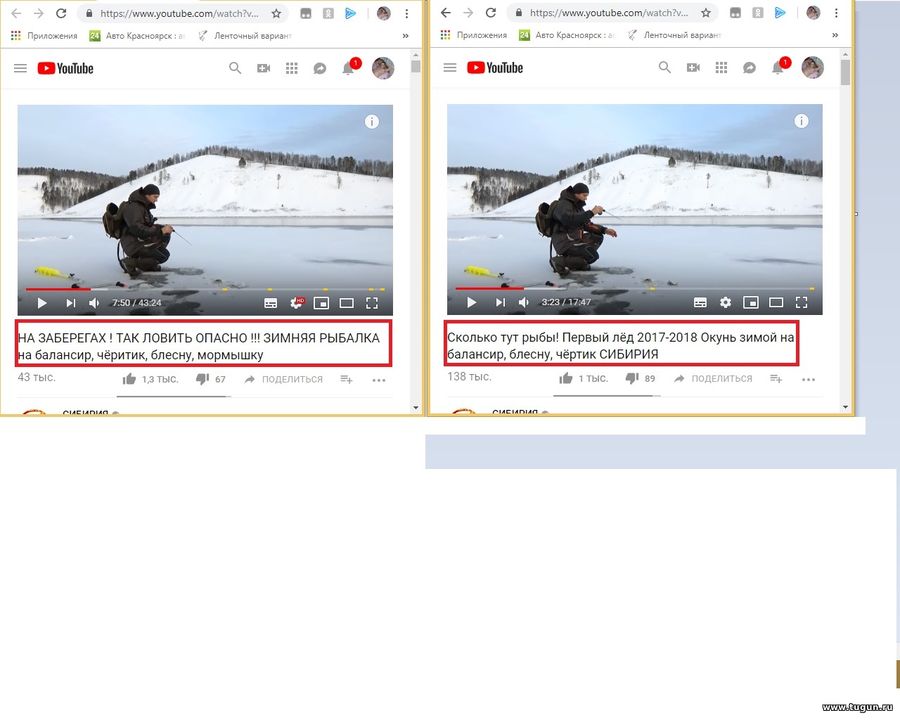The image size is (900, 720).
Task: Enable miniplayer in the right video
Action: [751, 303]
